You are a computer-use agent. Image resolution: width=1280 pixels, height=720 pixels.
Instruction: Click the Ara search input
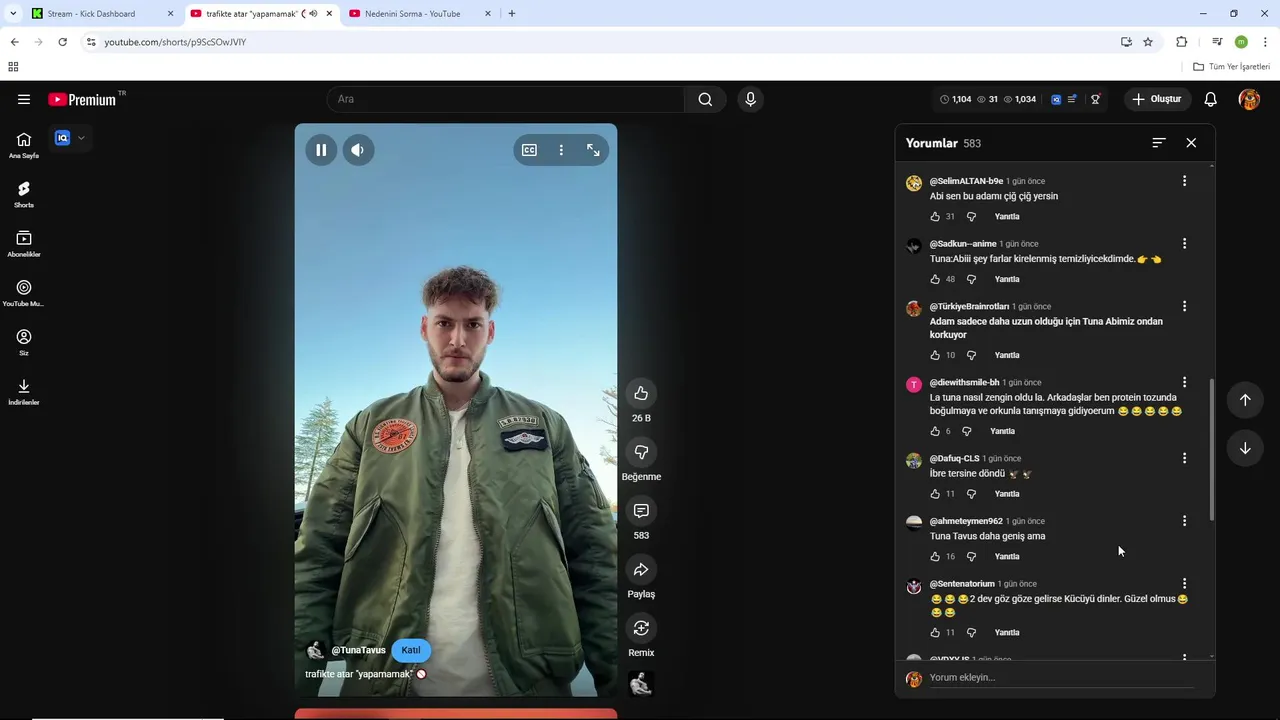(505, 99)
